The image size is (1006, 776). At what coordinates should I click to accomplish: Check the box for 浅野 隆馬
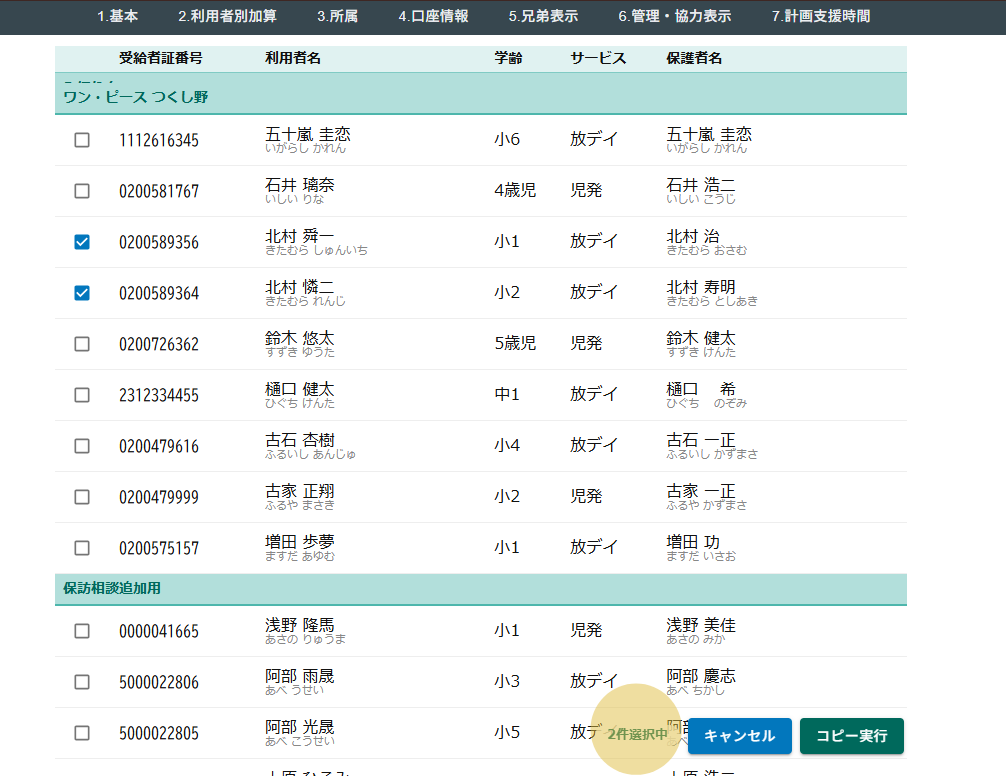[82, 631]
